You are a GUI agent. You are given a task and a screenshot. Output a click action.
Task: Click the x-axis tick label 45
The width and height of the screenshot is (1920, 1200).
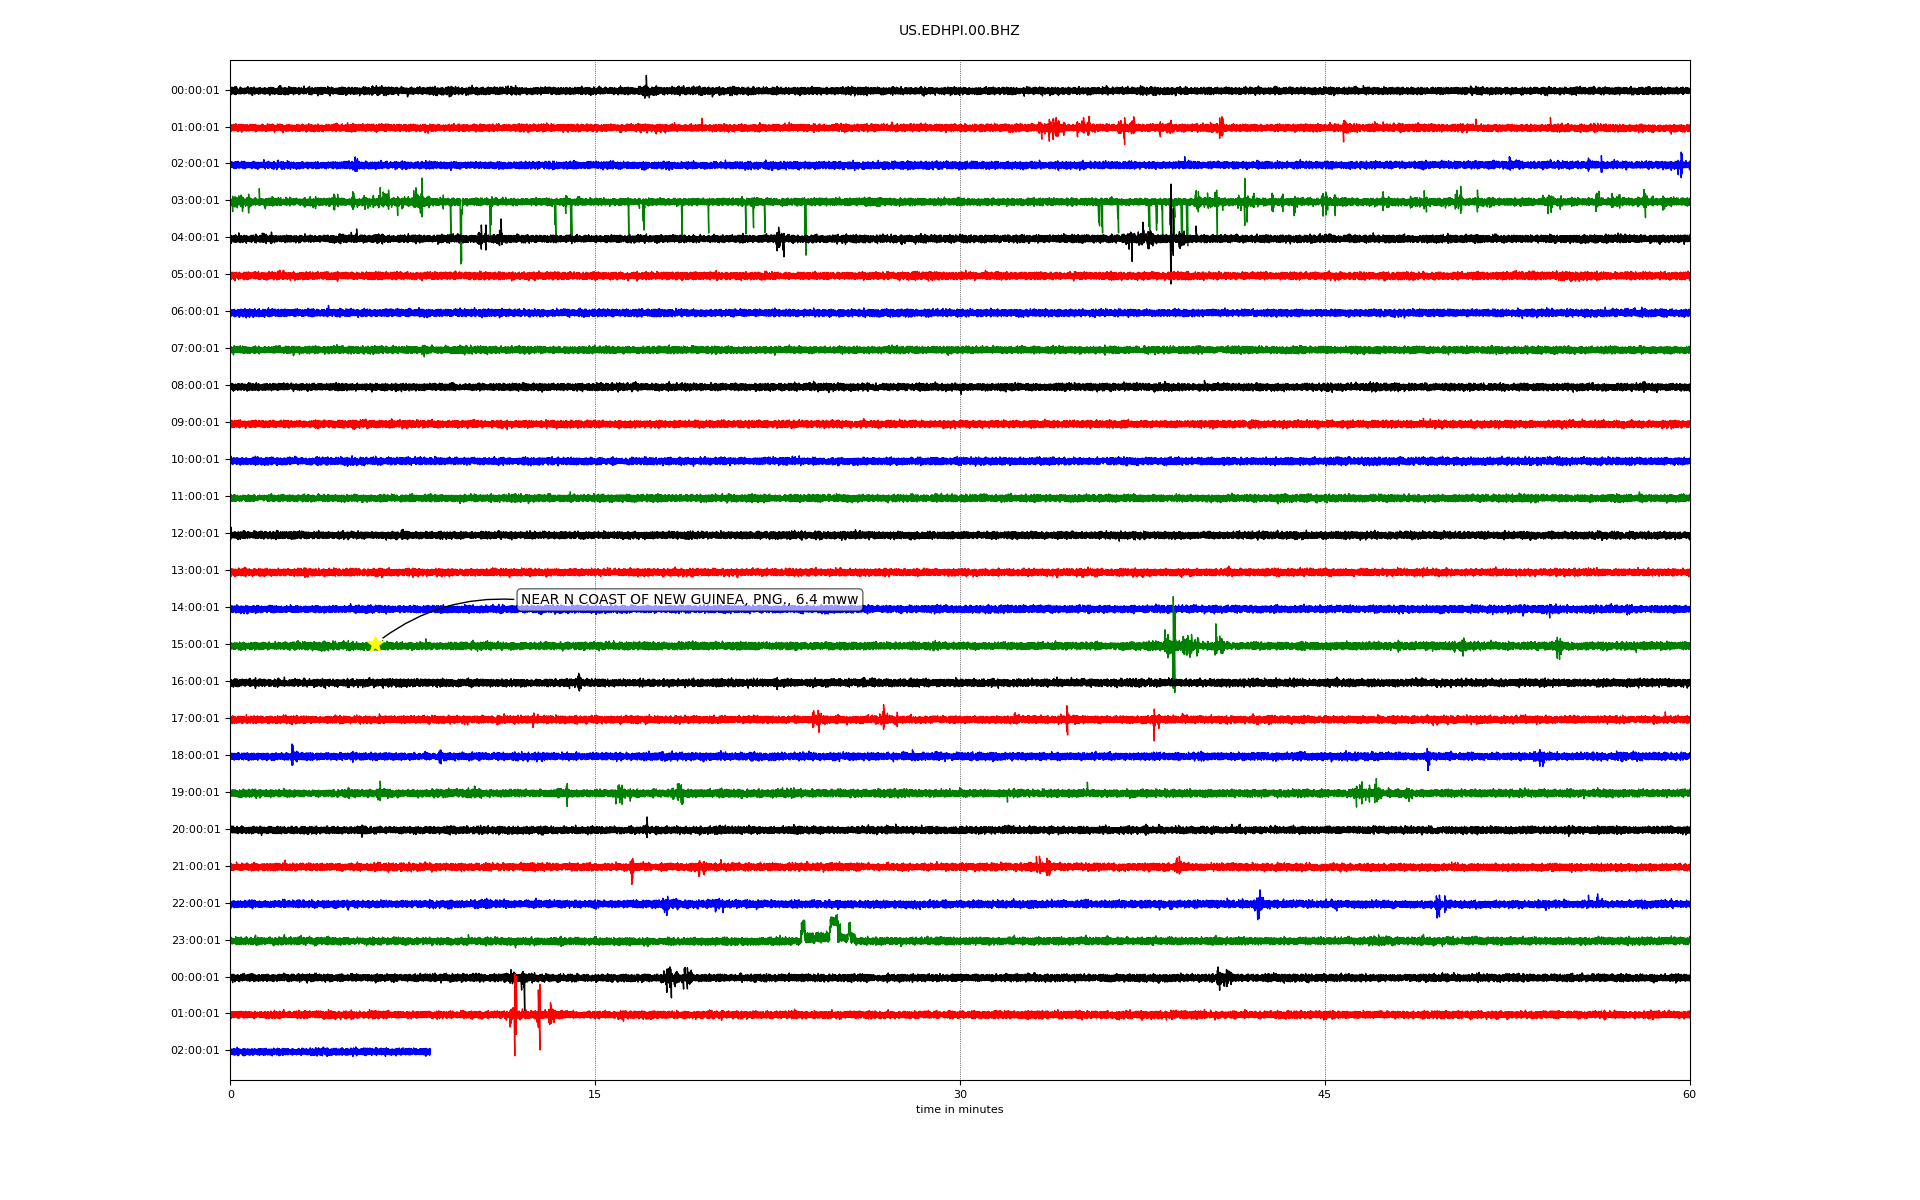[1325, 1095]
